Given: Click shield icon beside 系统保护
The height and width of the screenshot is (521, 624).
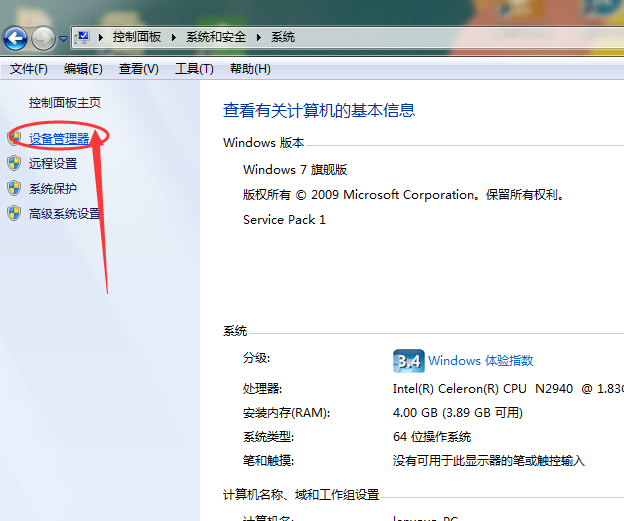Looking at the screenshot, I should coord(14,188).
